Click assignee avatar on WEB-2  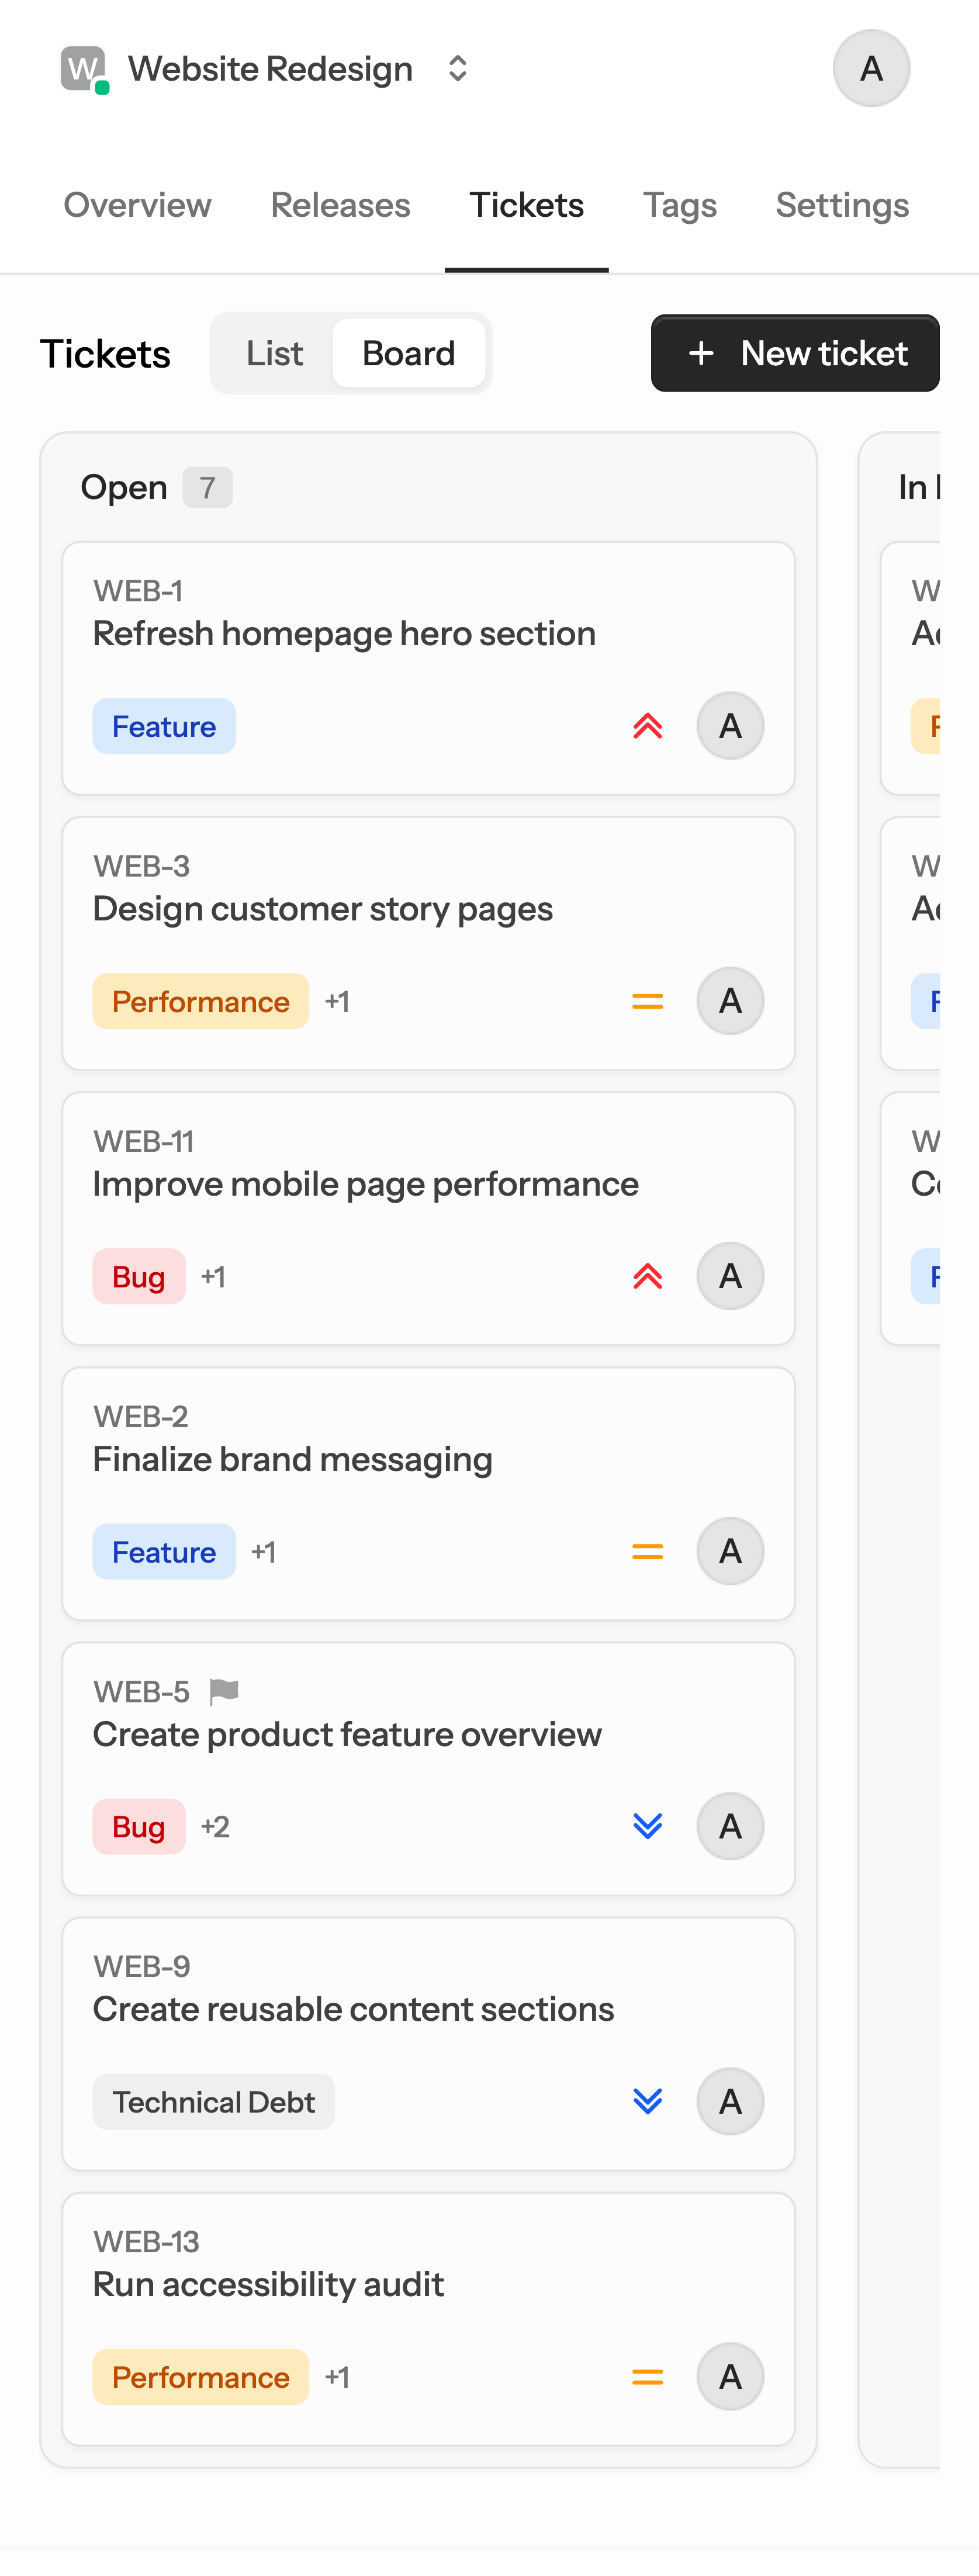tap(730, 1551)
